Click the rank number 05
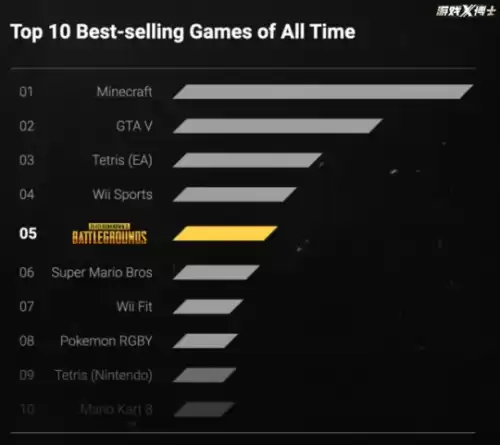Viewport: 500px width, 445px height. point(28,234)
